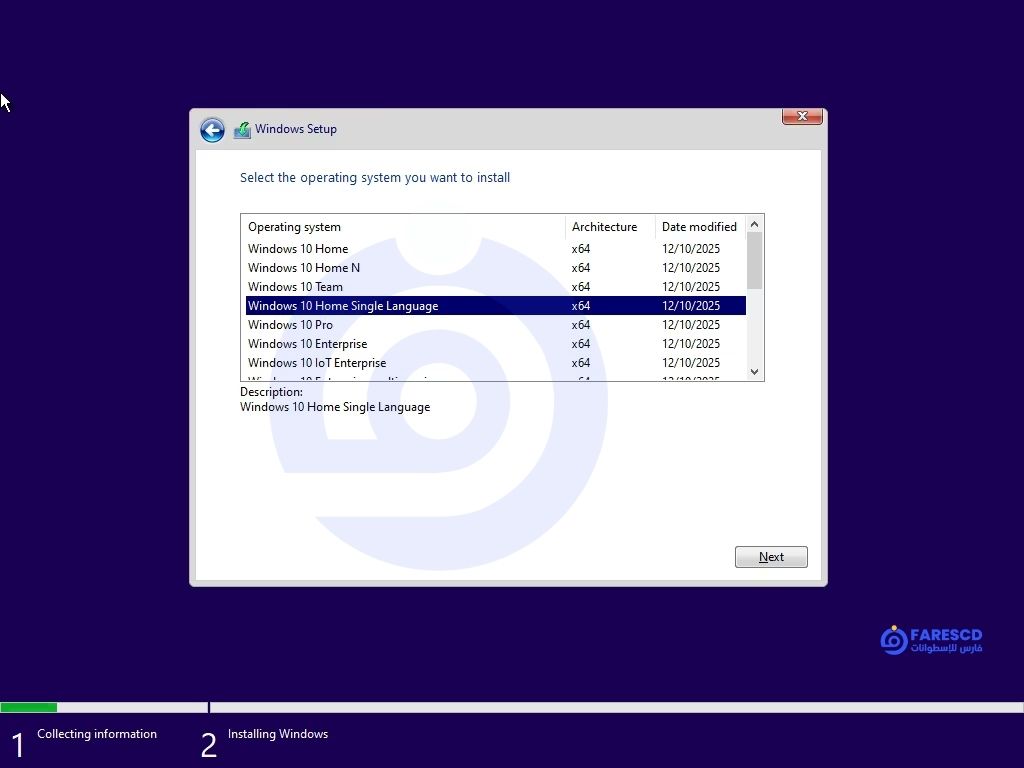Pick Windows 10 Home Single Language
Screen dimensions: 1024x768
[x=343, y=306]
